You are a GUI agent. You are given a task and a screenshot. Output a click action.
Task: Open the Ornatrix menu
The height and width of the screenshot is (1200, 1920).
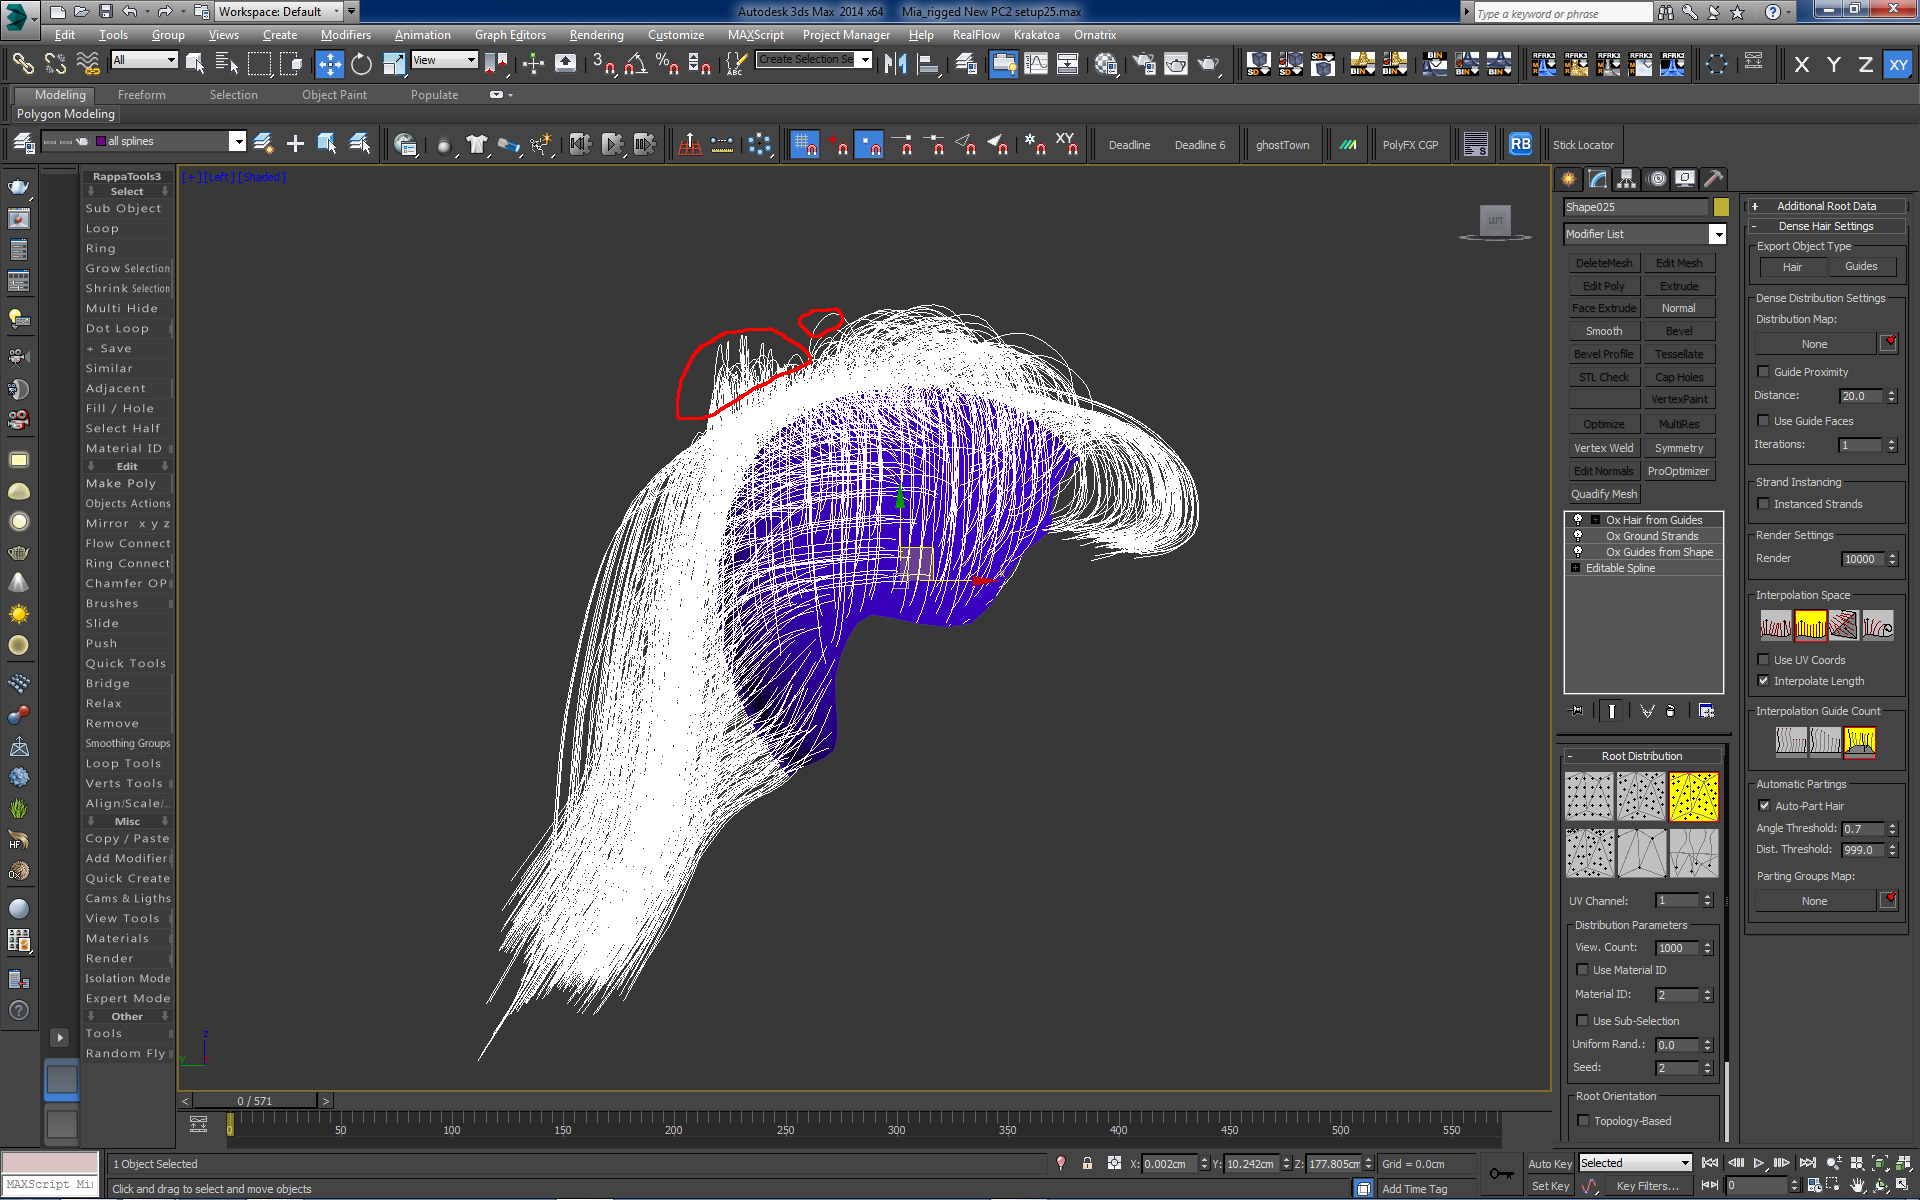pyautogui.click(x=1094, y=35)
